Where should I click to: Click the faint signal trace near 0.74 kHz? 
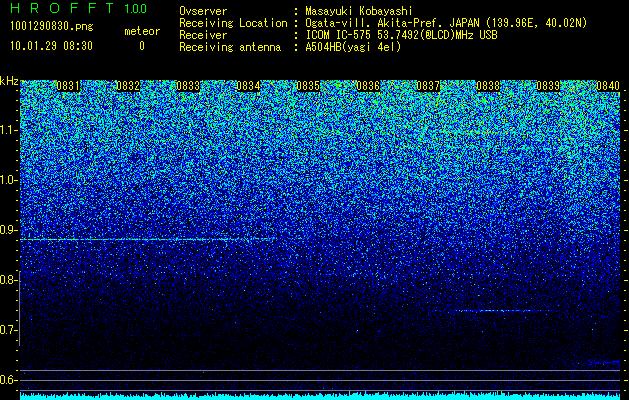pyautogui.click(x=495, y=311)
